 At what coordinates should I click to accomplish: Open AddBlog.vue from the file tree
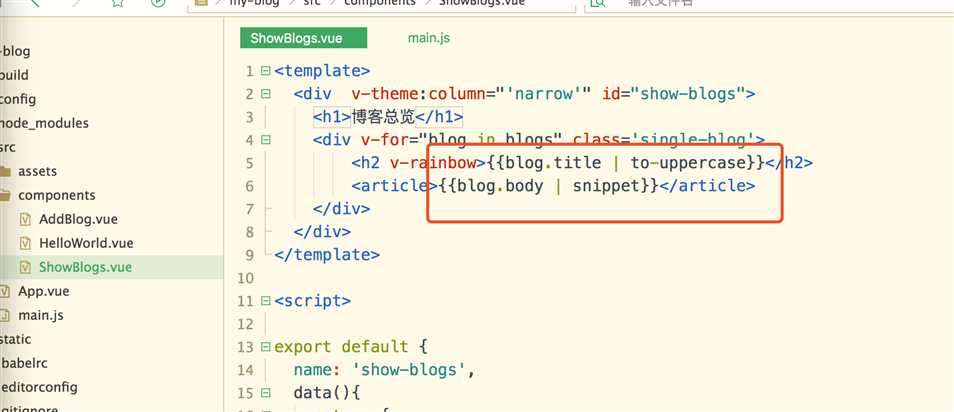pos(78,220)
